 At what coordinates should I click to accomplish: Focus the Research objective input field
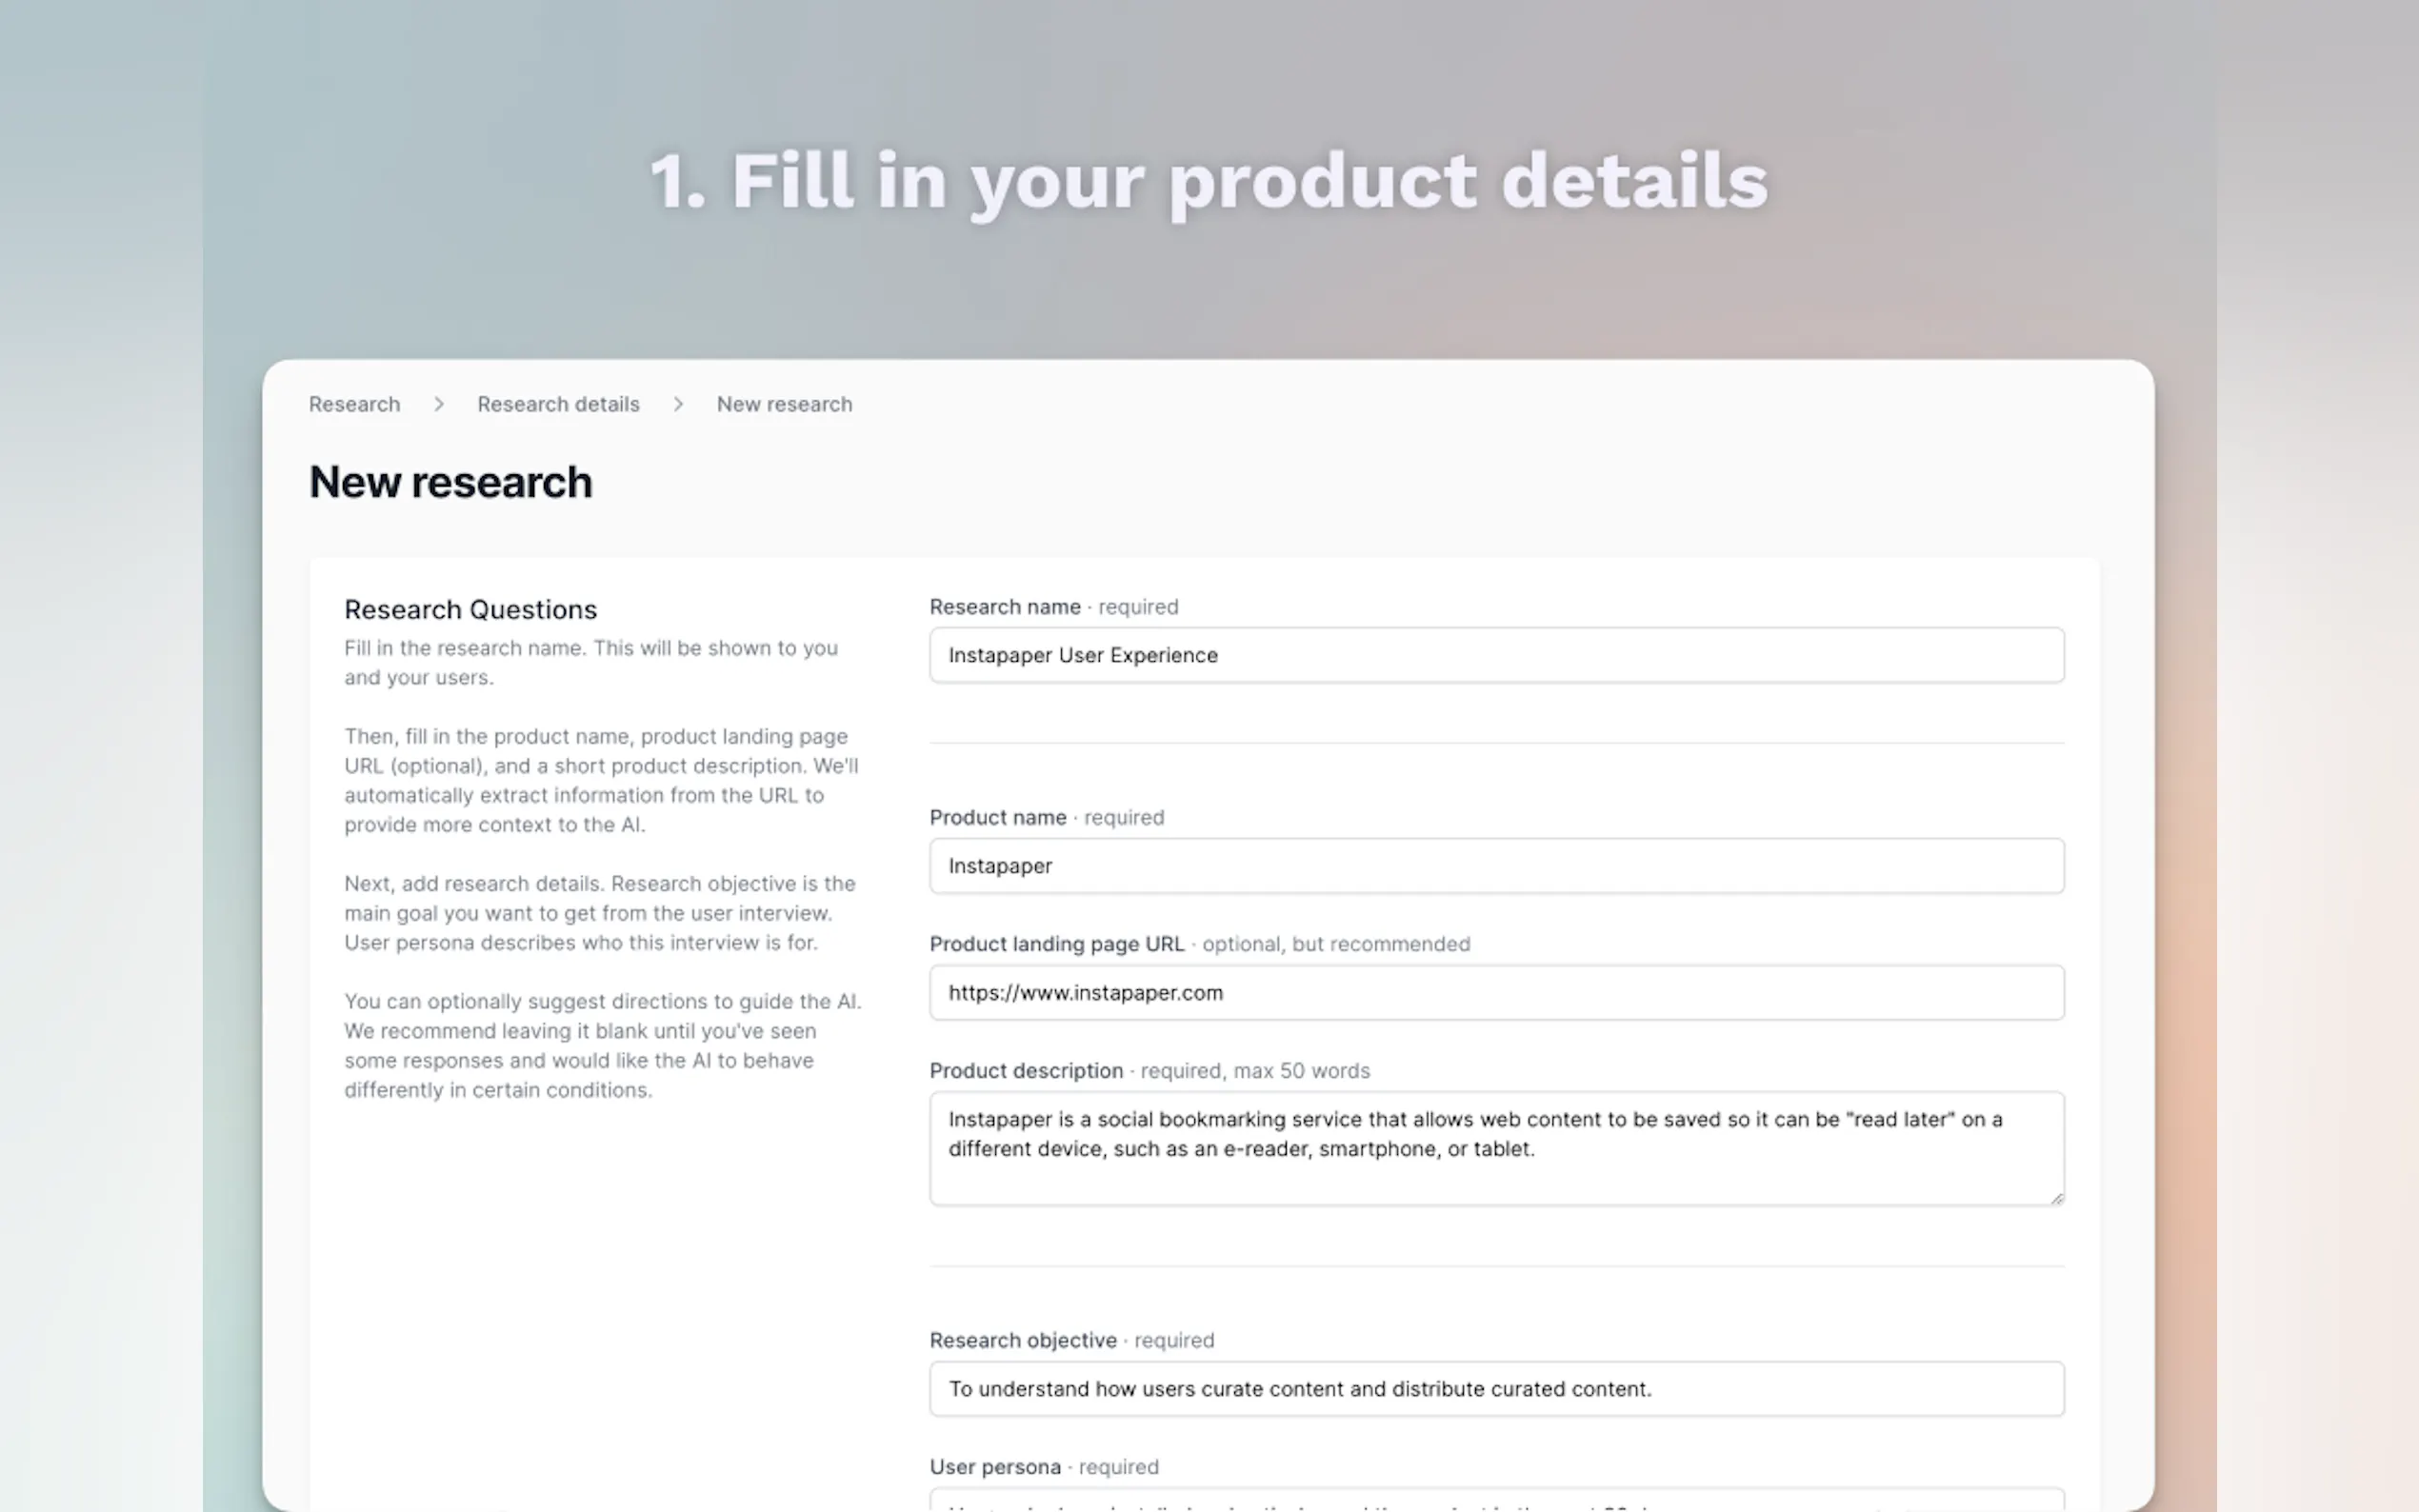click(x=1496, y=1389)
